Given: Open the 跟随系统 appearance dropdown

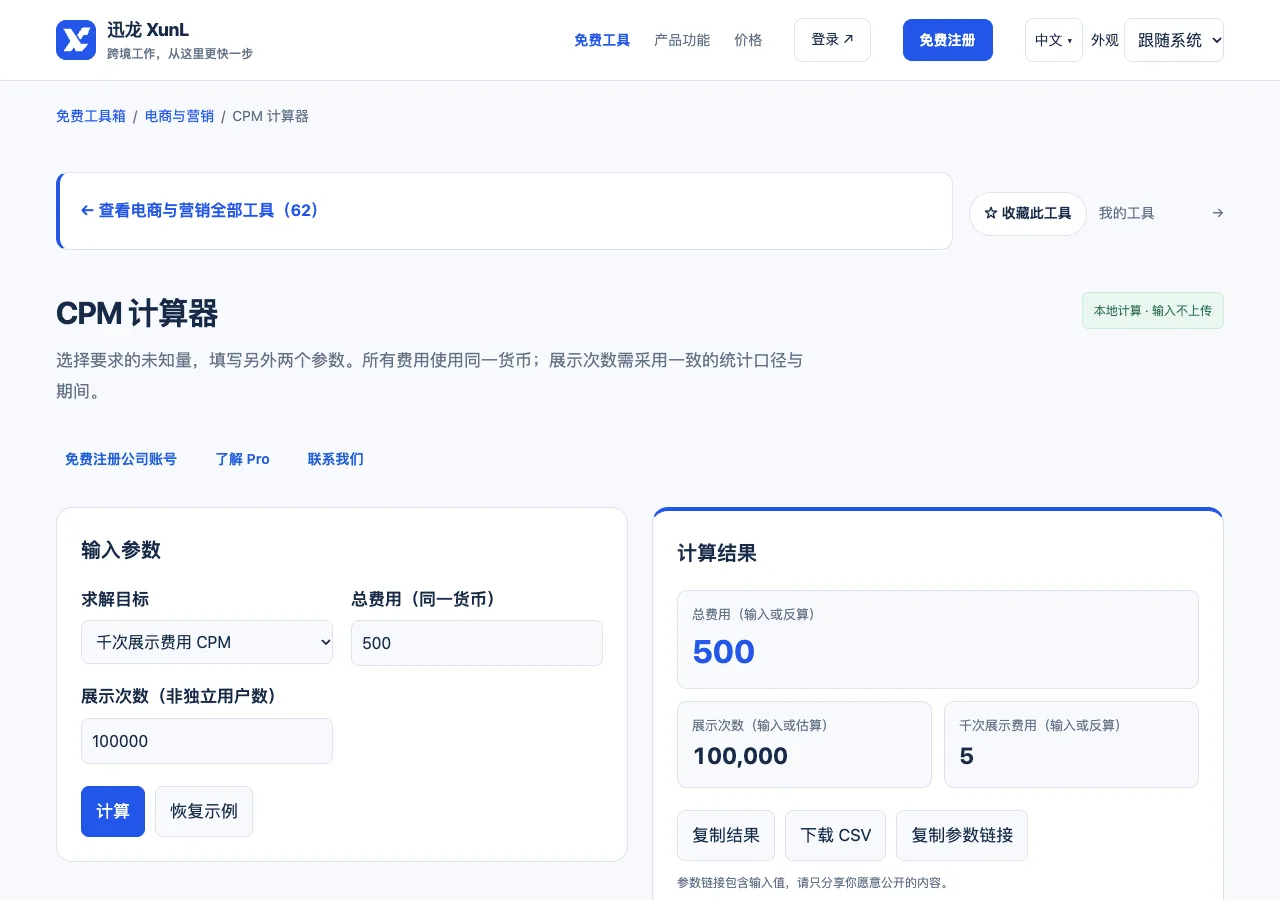Looking at the screenshot, I should (1174, 40).
